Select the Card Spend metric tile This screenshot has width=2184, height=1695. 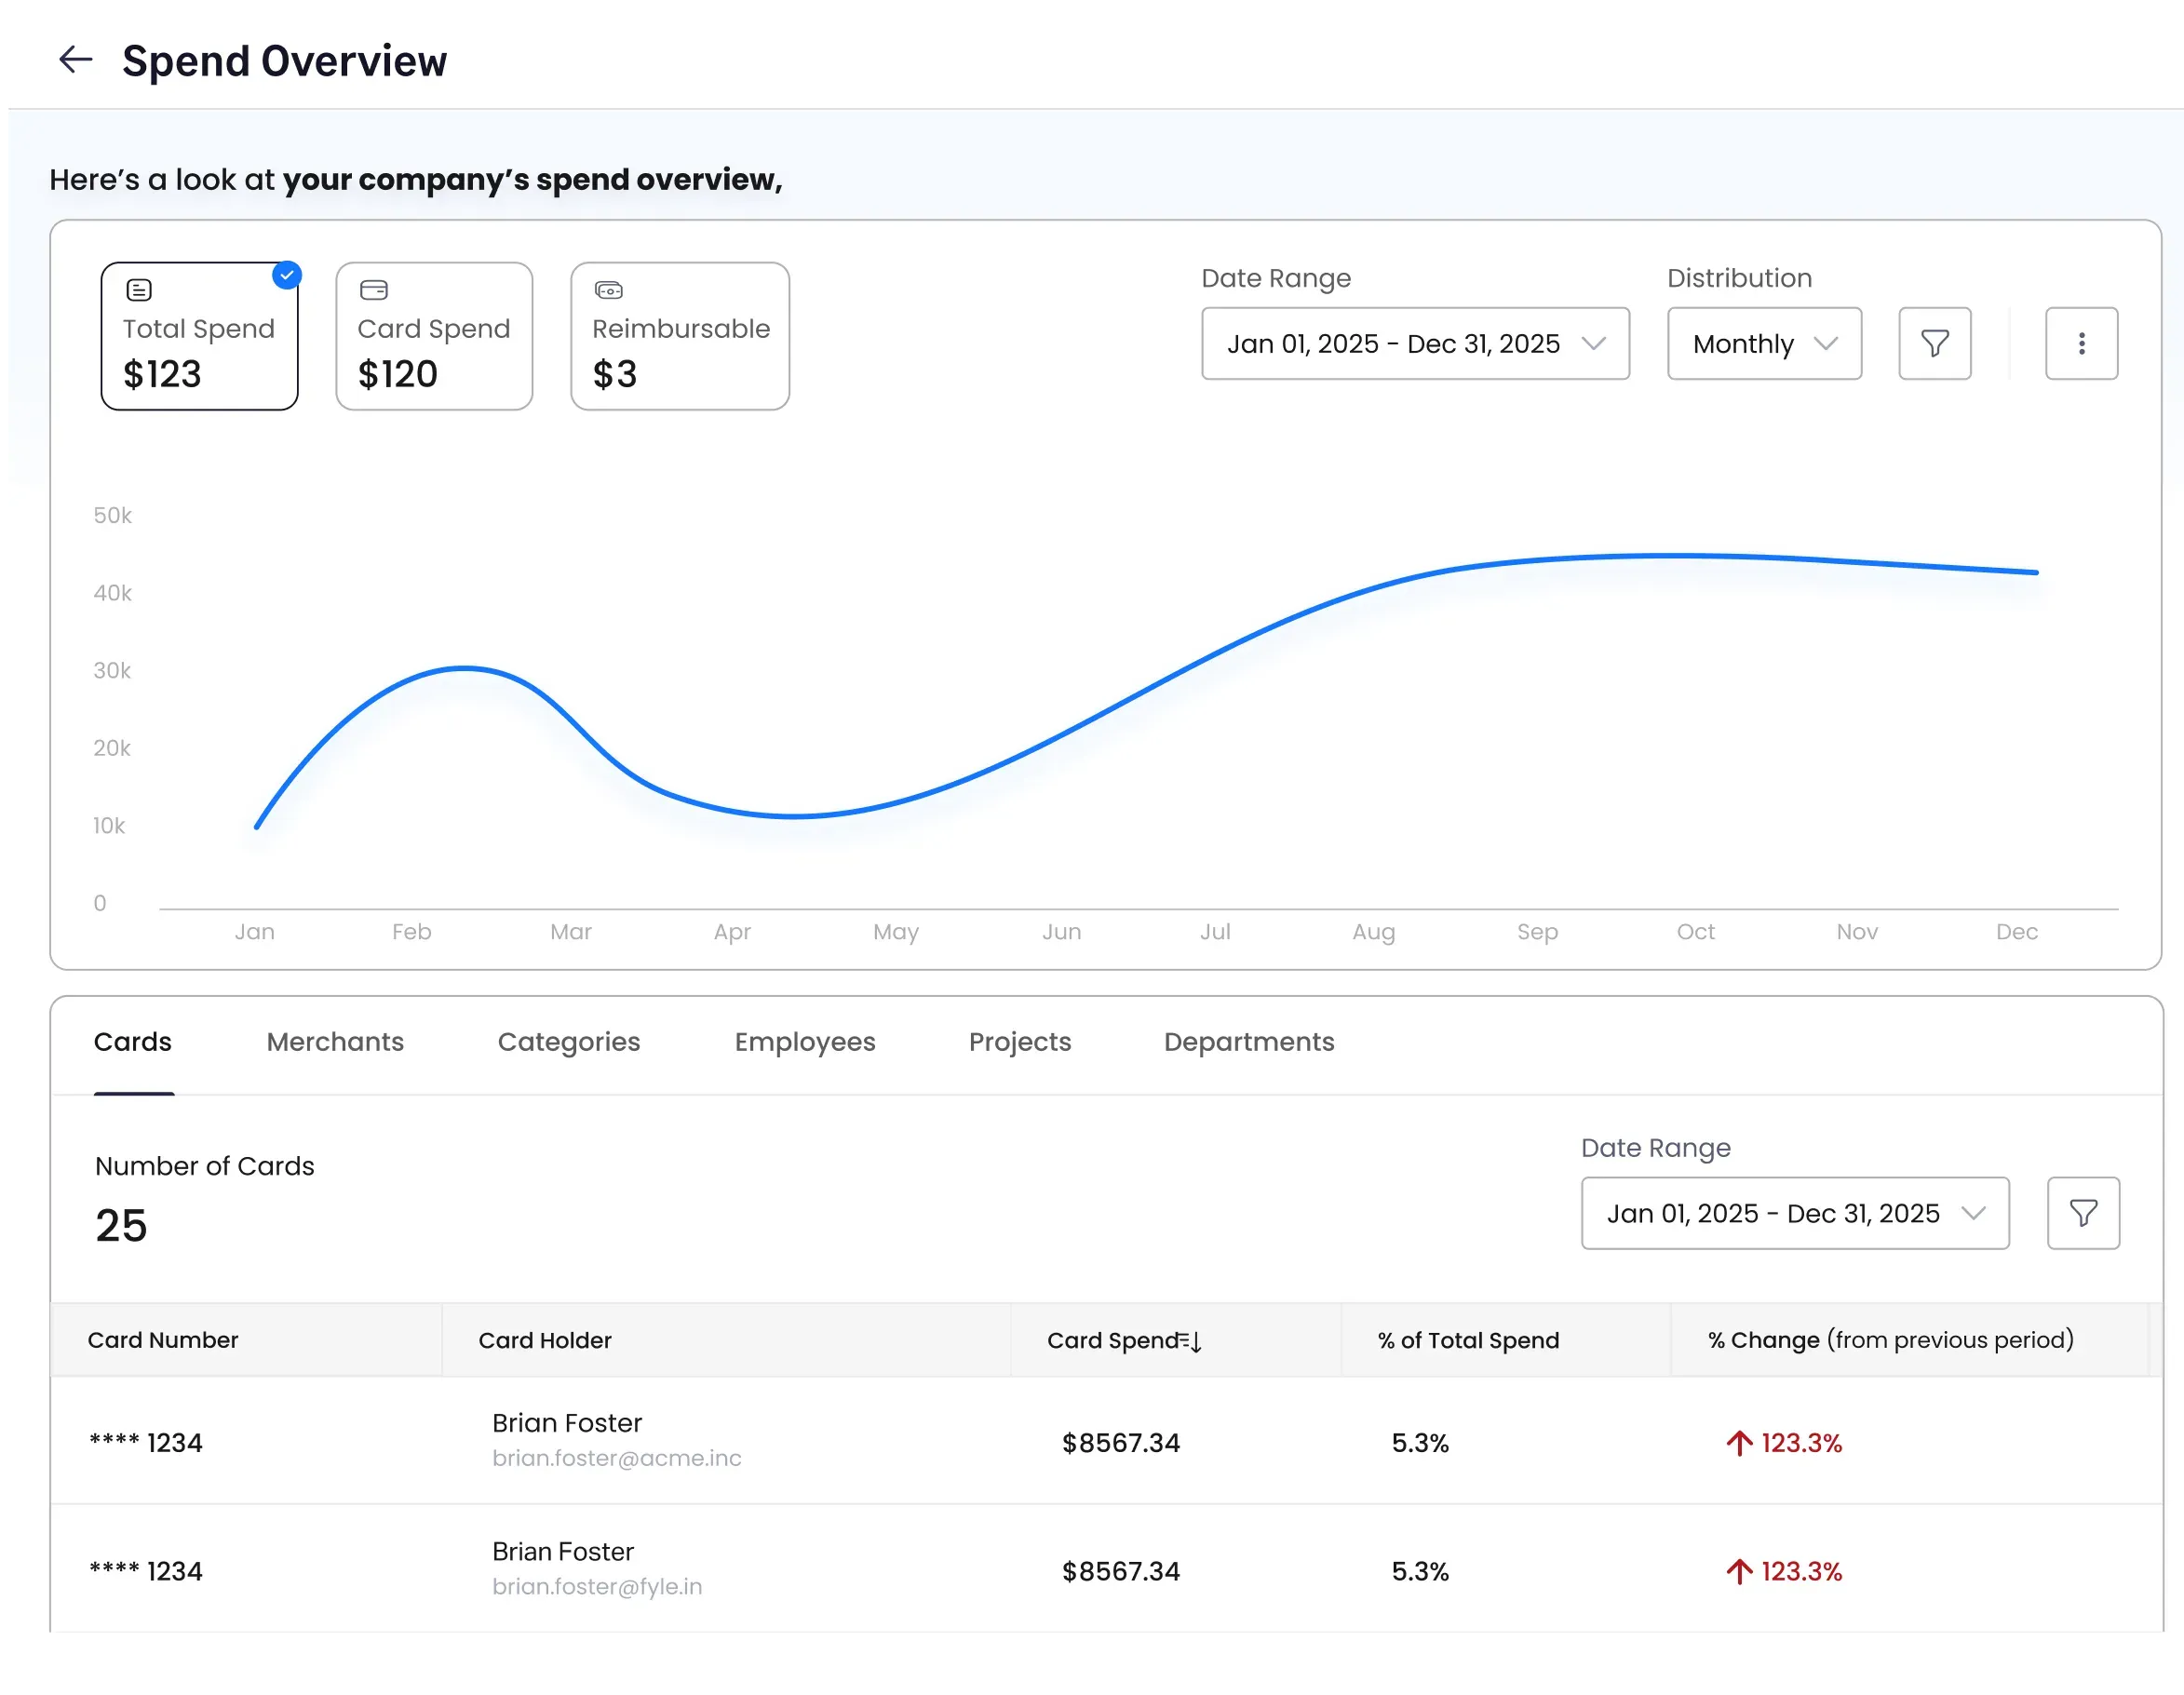[x=434, y=337]
